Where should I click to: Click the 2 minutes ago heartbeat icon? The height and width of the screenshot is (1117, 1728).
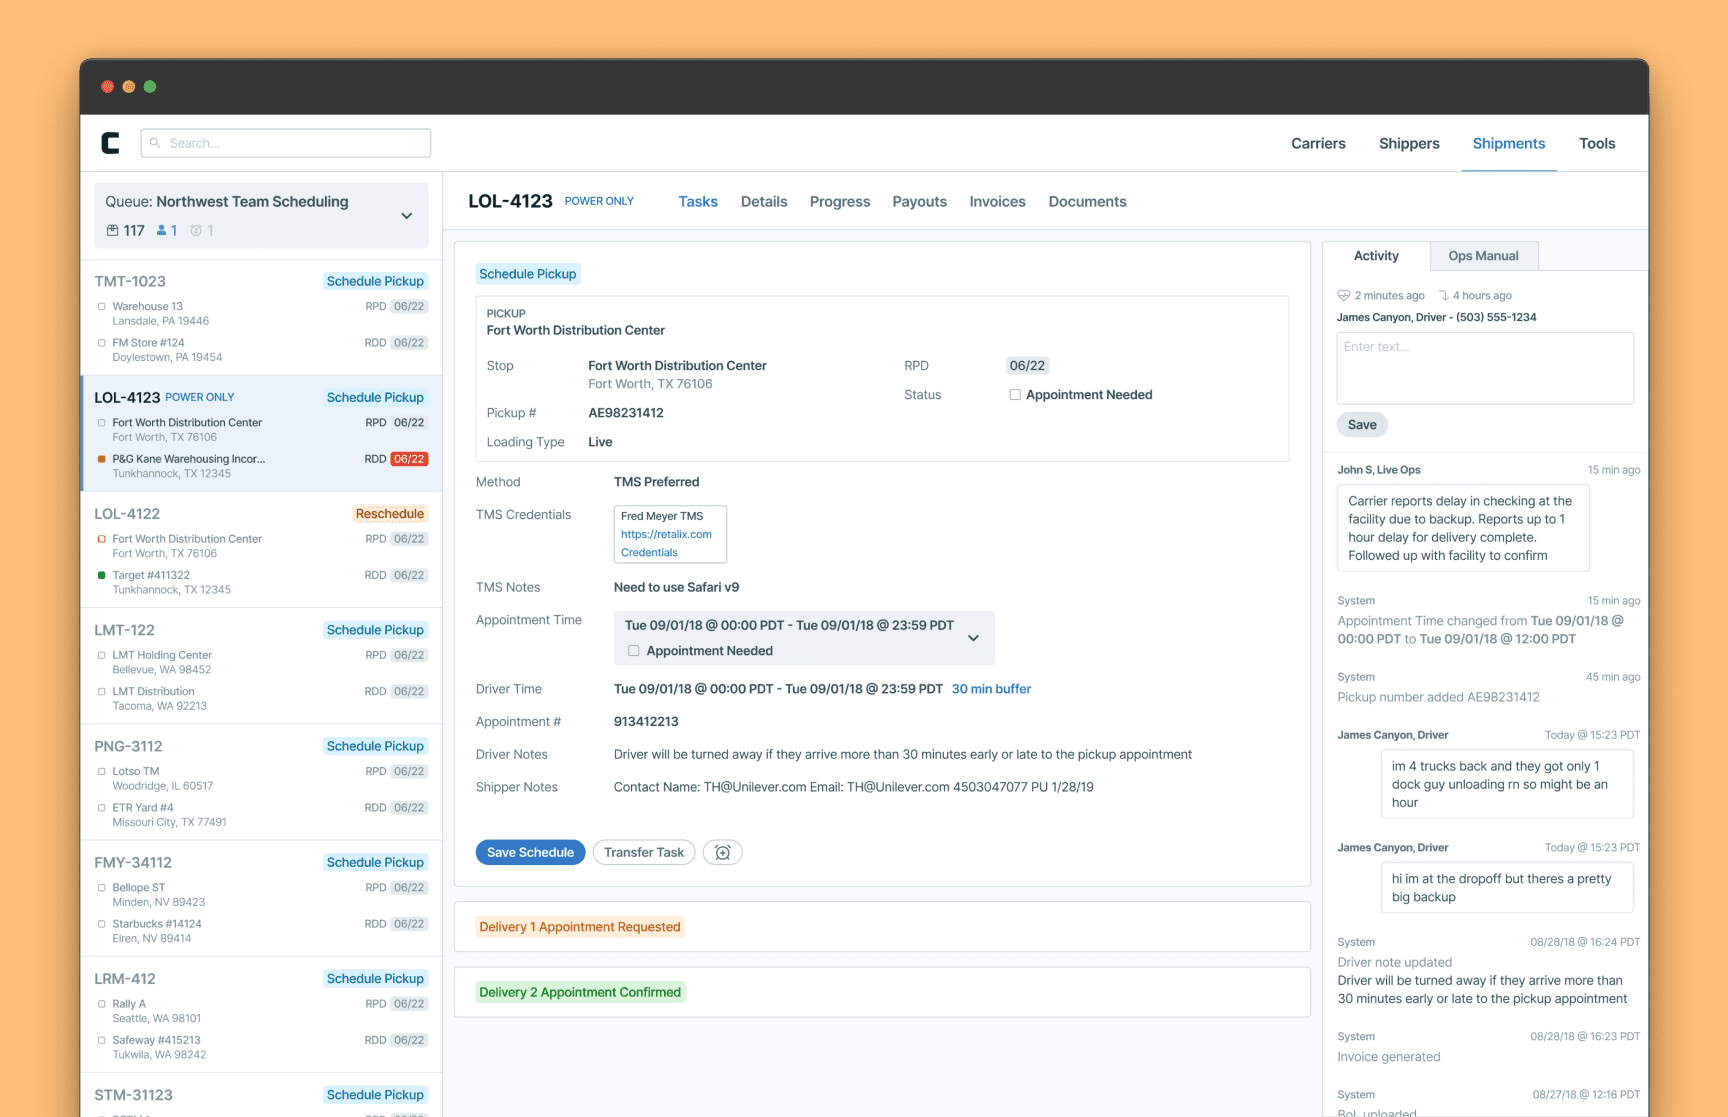[x=1344, y=295]
